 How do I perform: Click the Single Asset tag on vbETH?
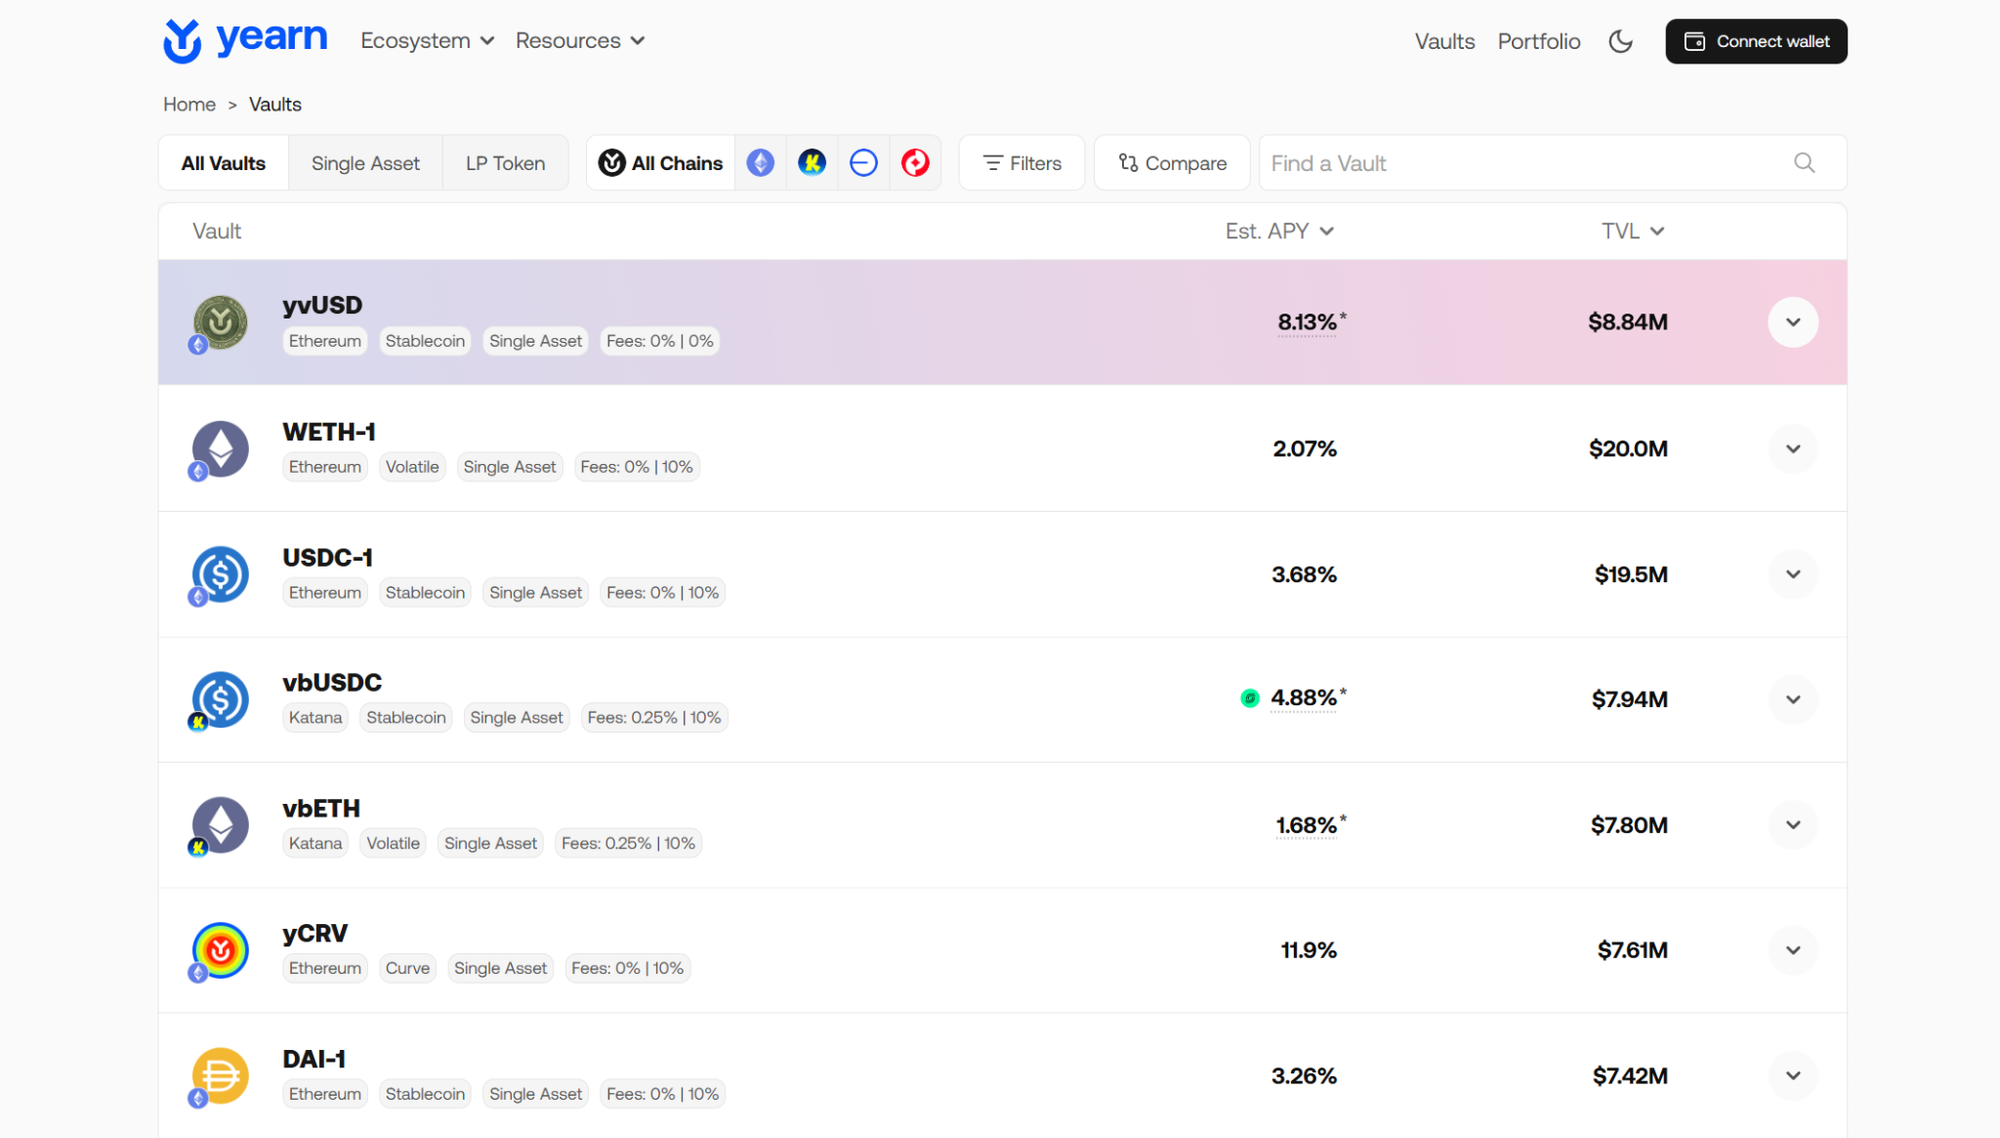[x=490, y=844]
